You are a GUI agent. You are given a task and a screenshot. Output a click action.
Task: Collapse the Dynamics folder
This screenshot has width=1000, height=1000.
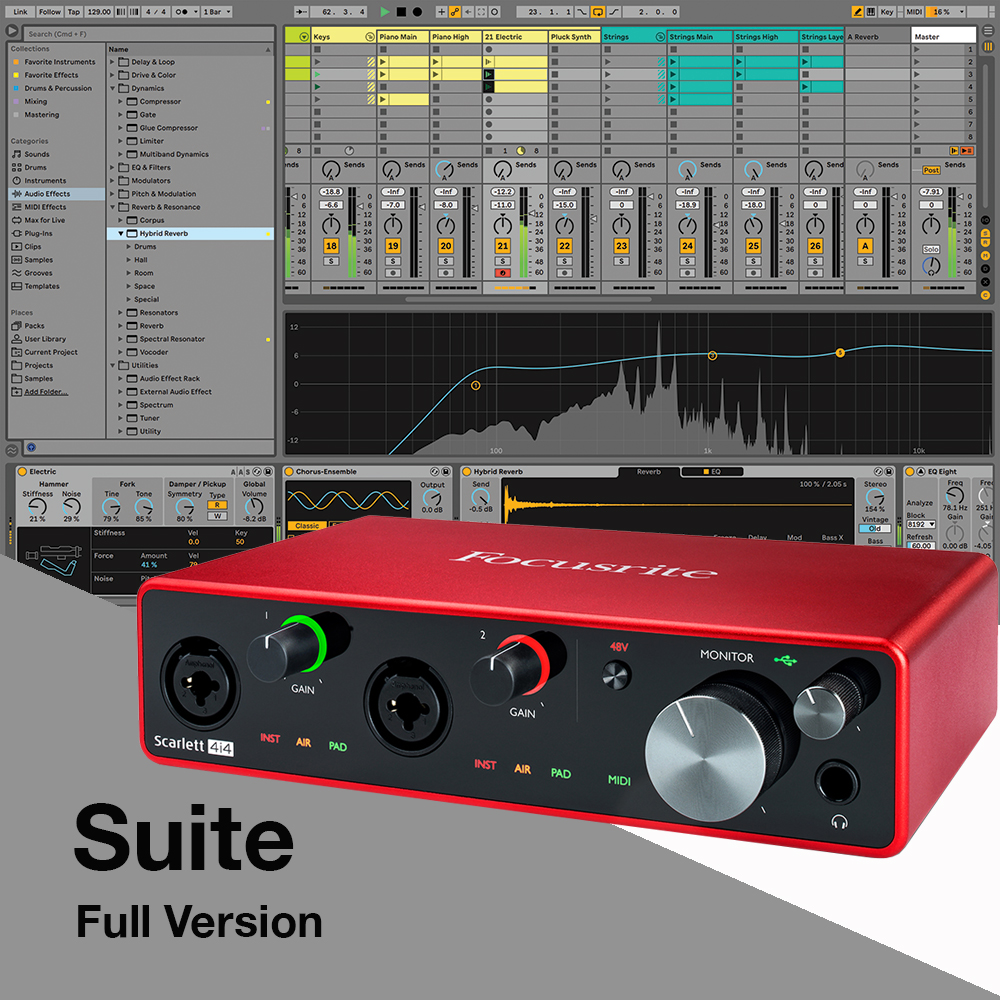112,89
